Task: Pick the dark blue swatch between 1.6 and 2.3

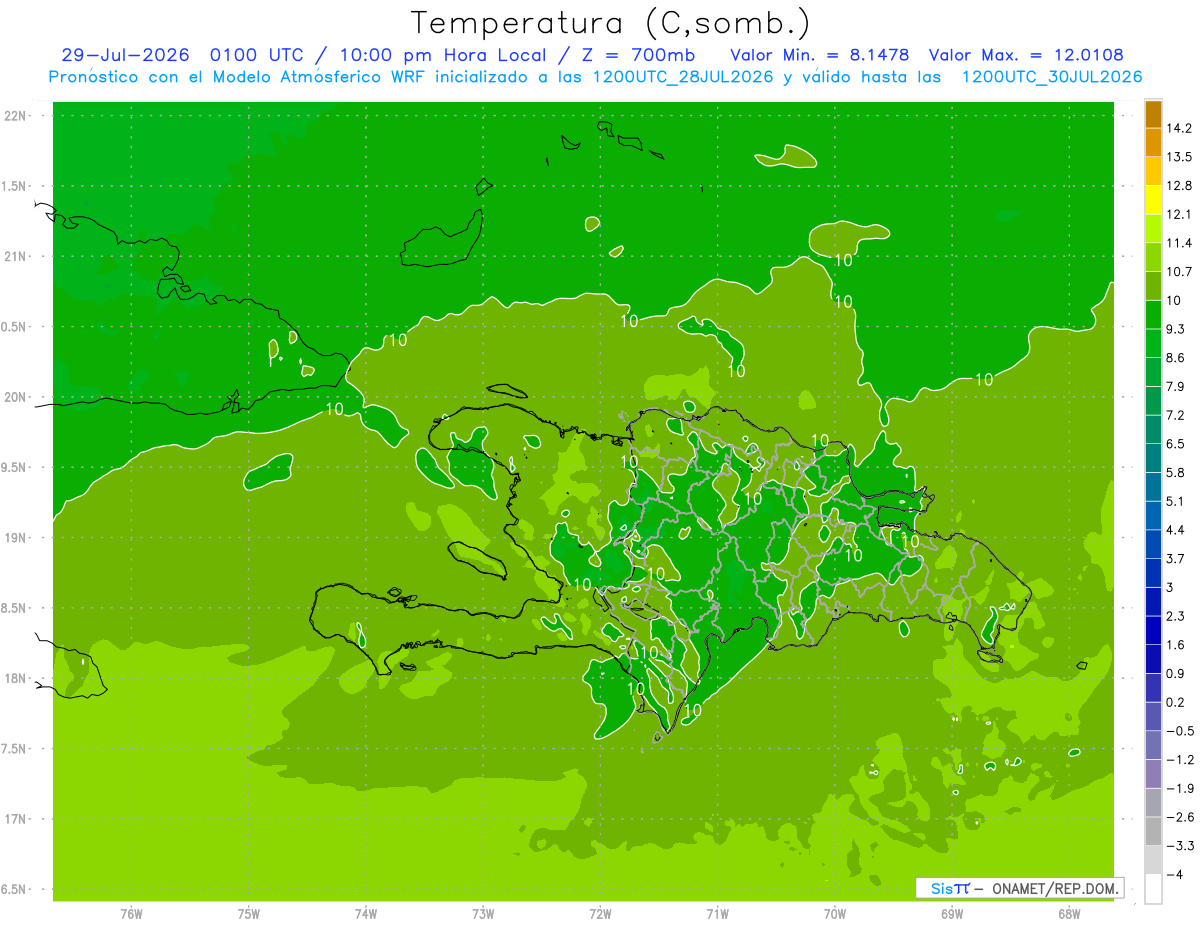Action: coord(1153,630)
